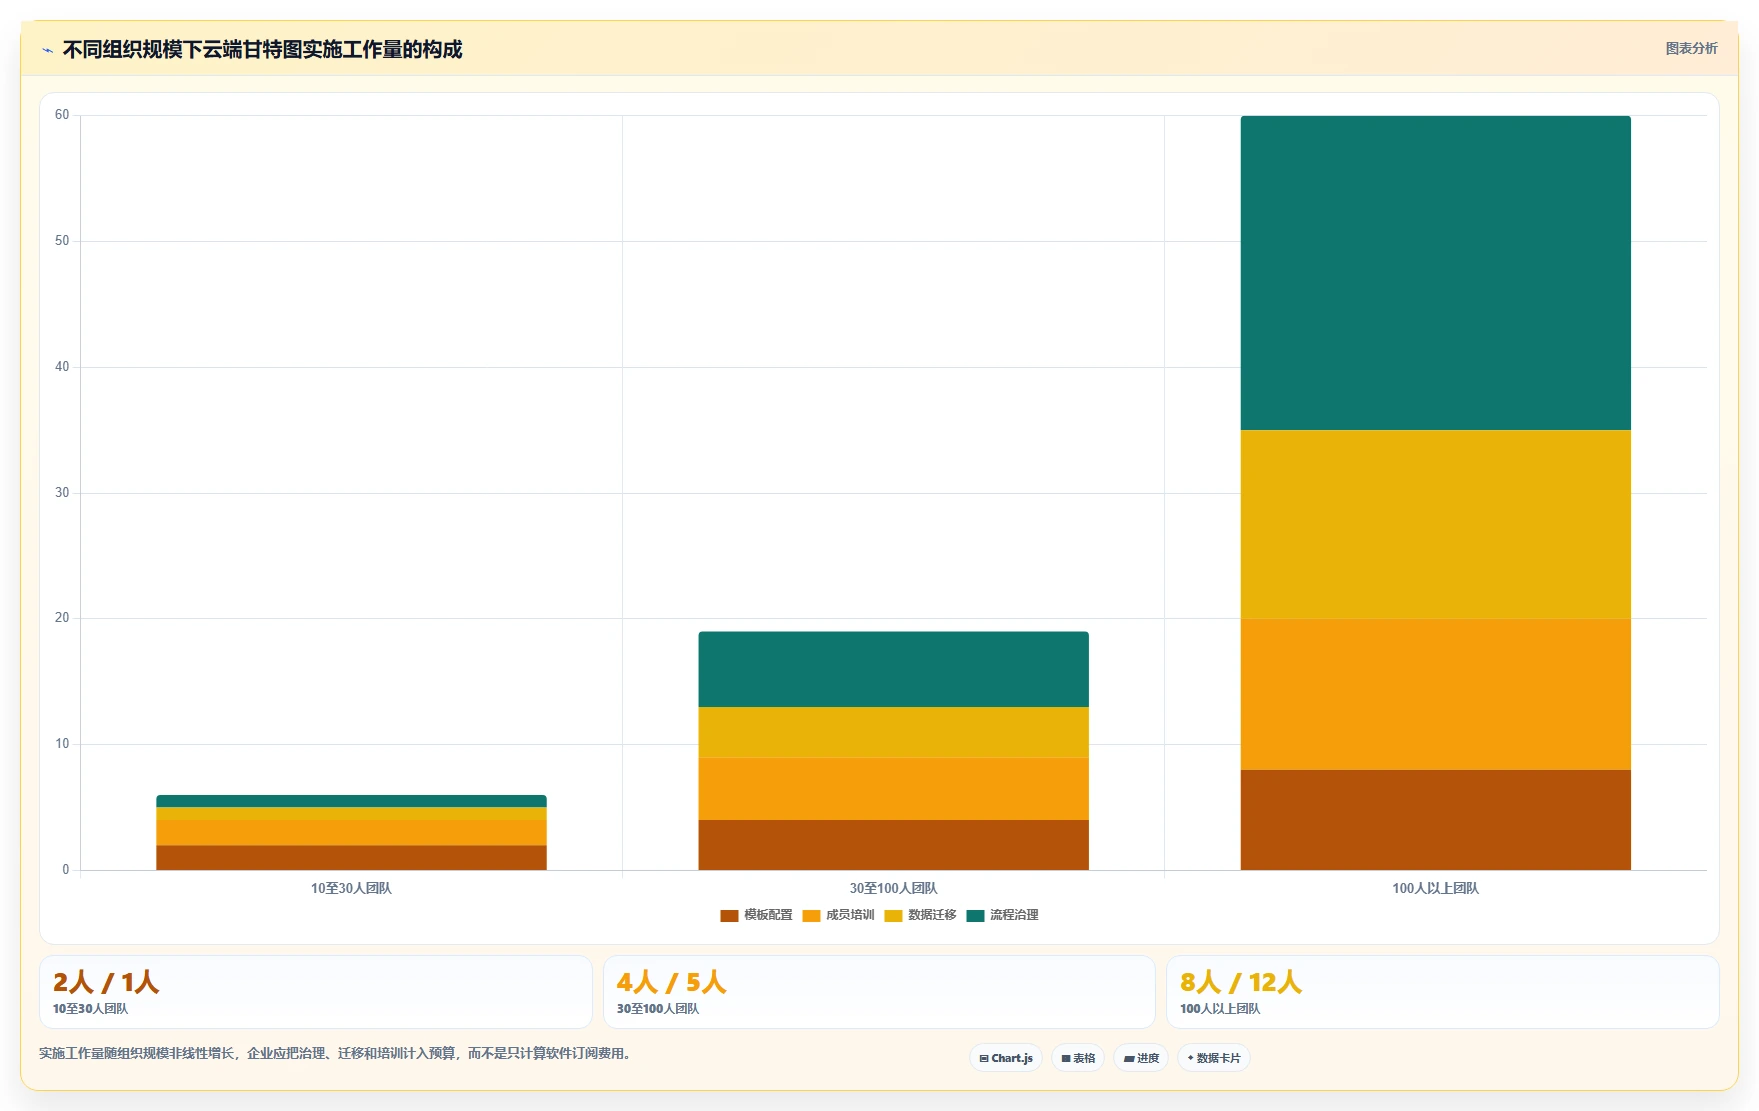The image size is (1759, 1111).
Task: Toggle the 模板配置 legend item
Action: (756, 915)
